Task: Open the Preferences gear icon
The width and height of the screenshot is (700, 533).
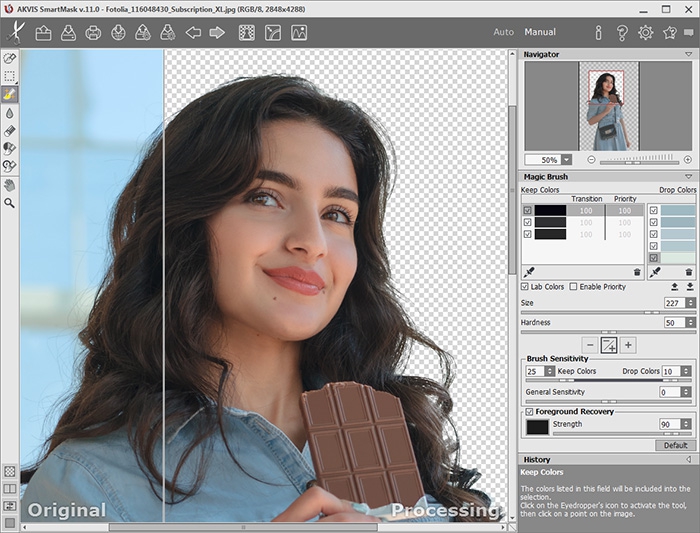Action: (x=645, y=33)
